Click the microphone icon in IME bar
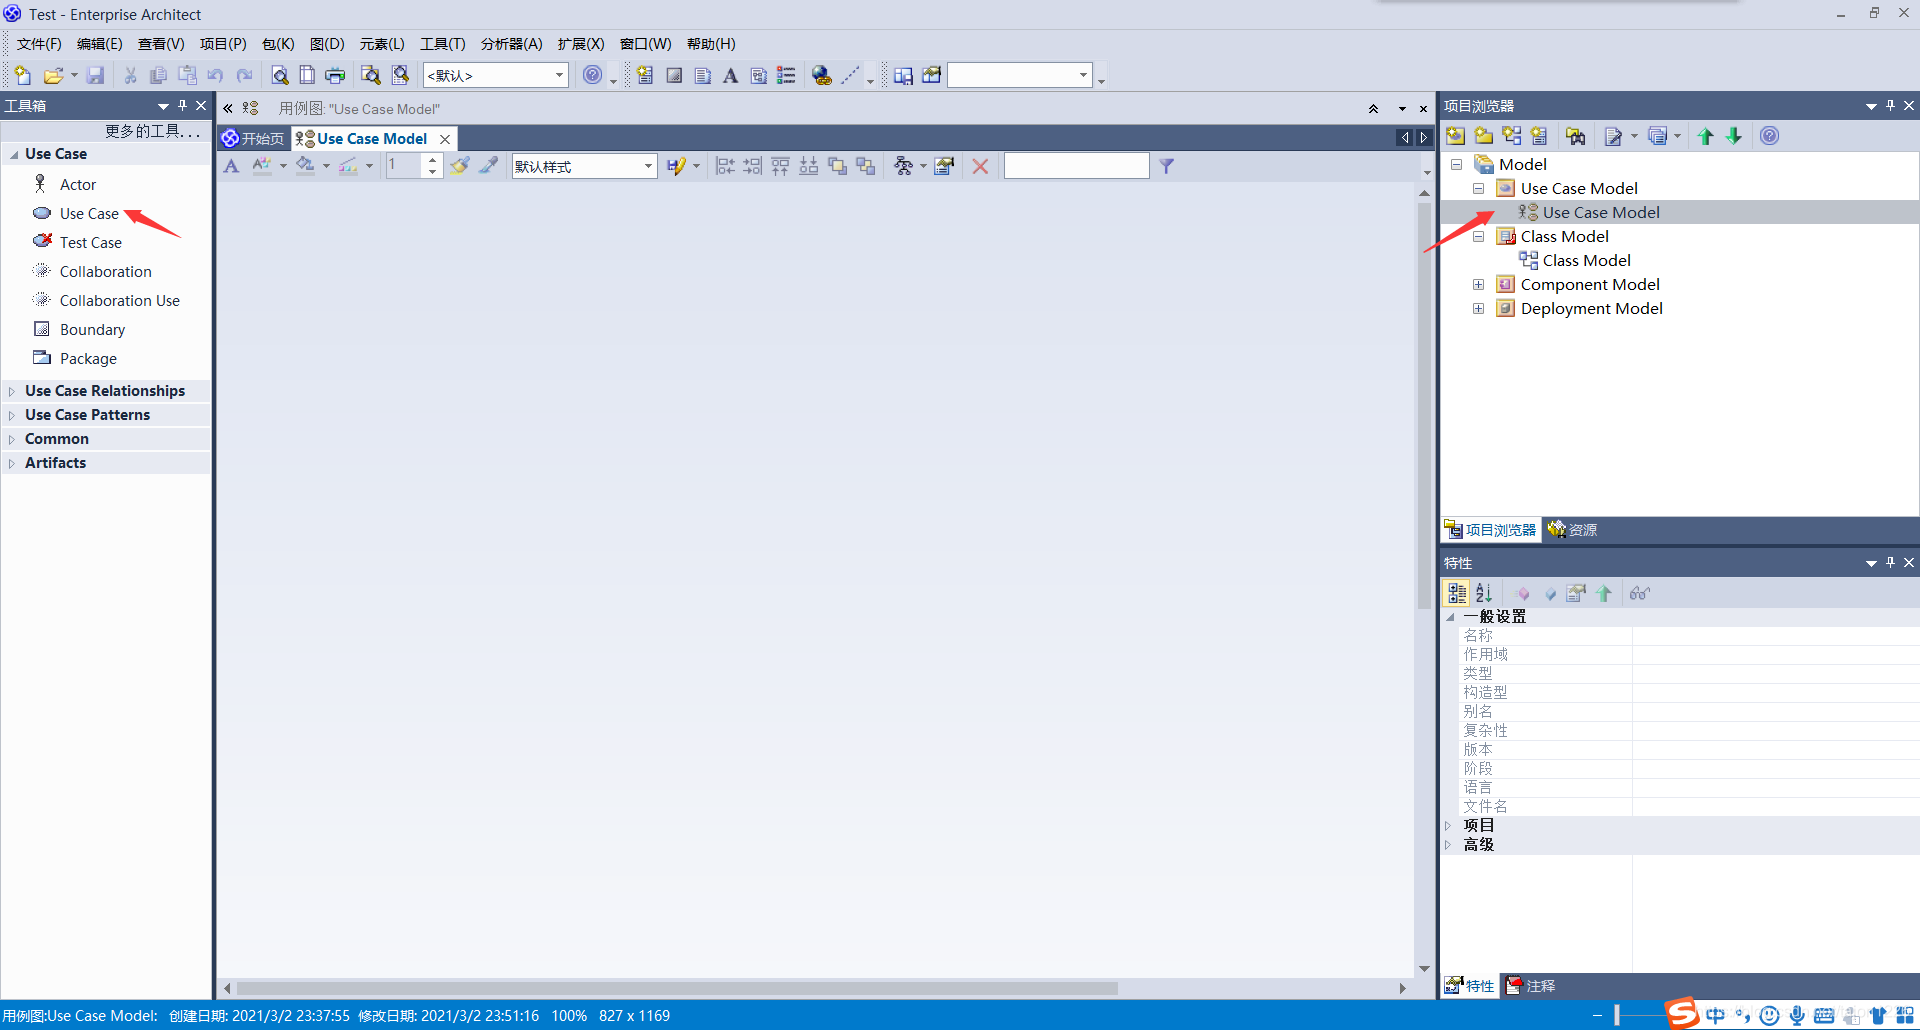 click(1797, 1015)
